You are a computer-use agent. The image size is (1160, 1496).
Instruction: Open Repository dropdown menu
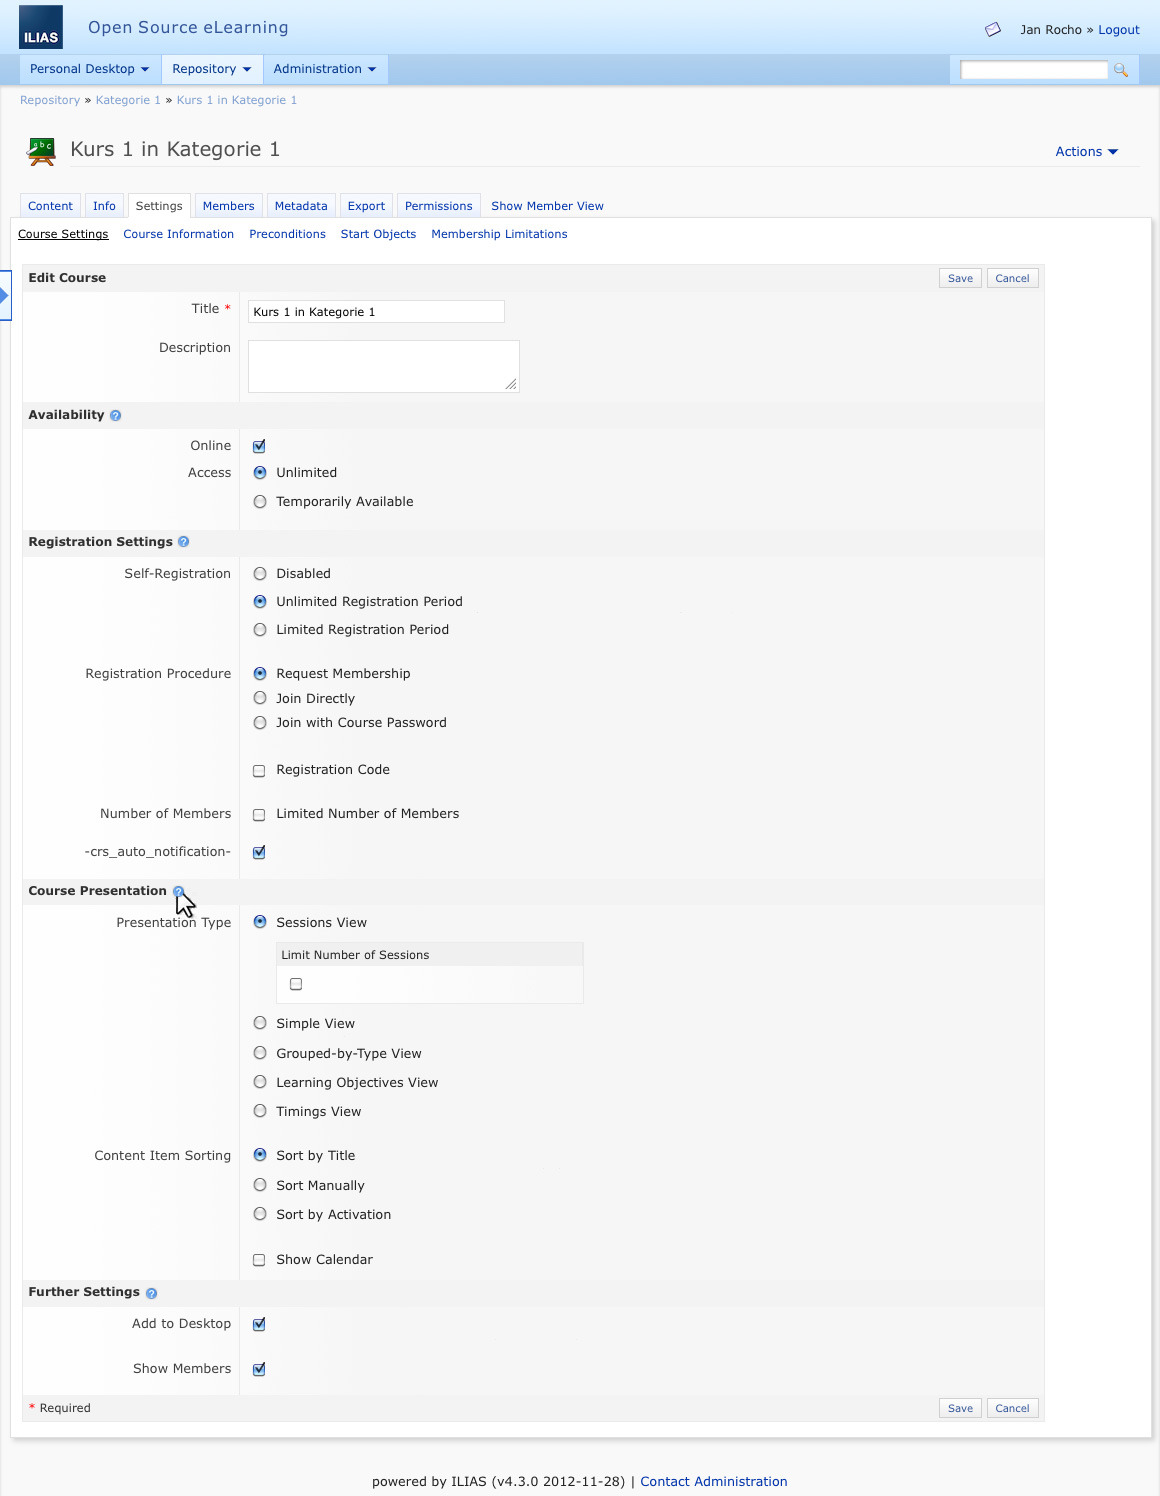pos(212,69)
